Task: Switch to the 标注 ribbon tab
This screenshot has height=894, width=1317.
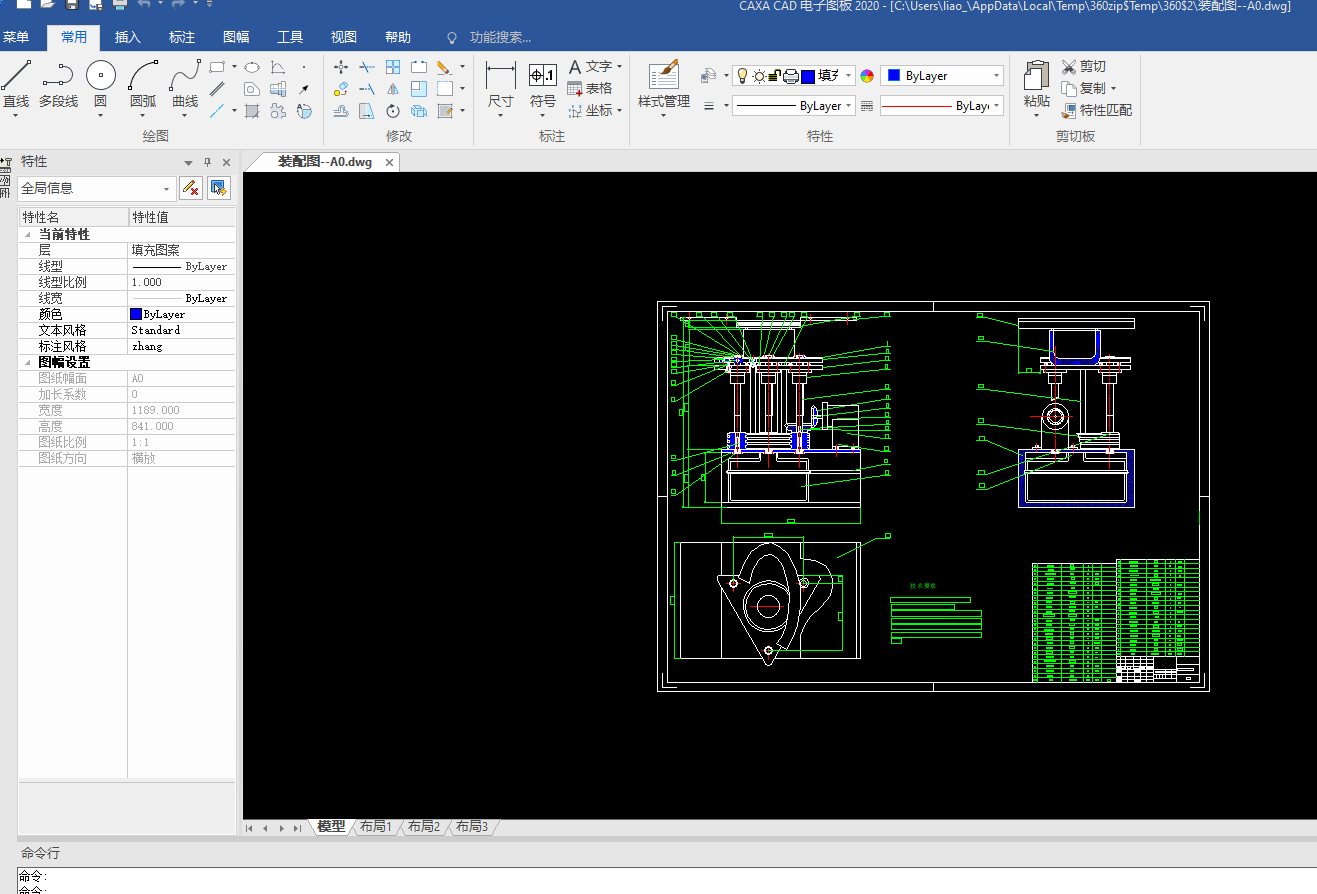Action: [182, 38]
